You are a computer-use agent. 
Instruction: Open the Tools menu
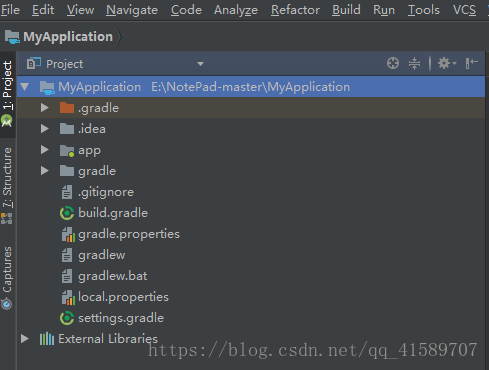(424, 10)
